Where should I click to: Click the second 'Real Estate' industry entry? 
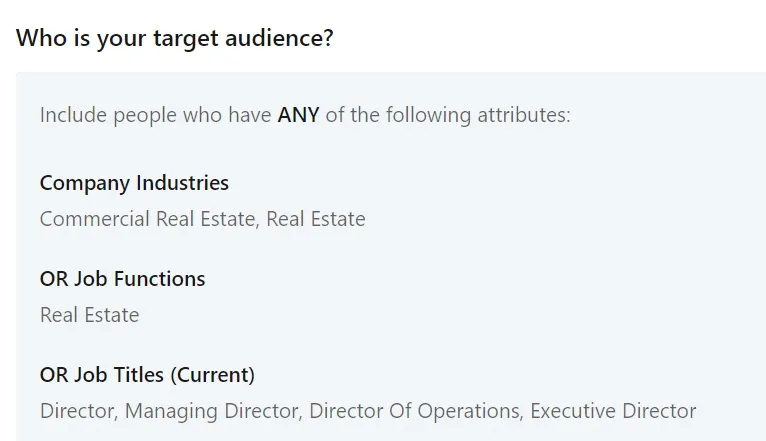coord(316,219)
